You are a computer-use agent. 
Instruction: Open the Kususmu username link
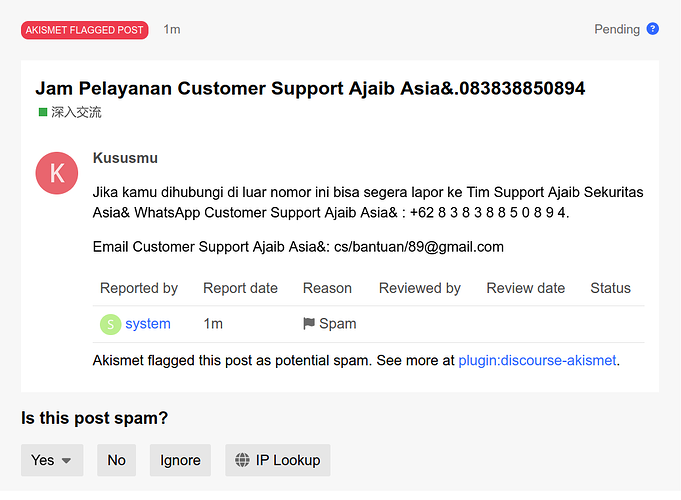[x=125, y=158]
